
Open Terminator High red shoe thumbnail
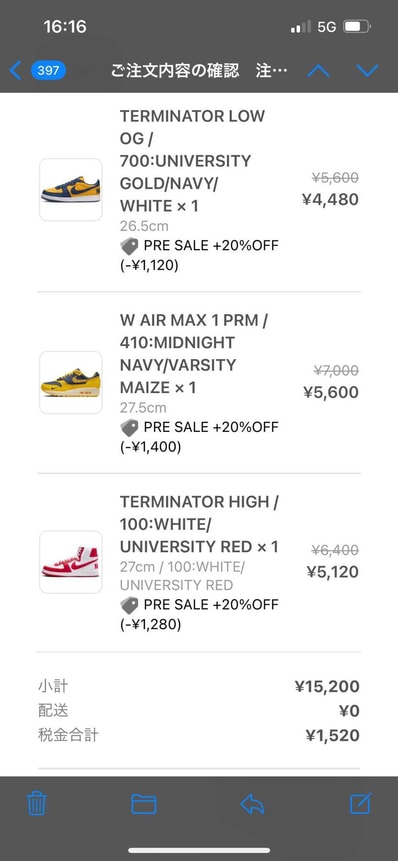tap(71, 562)
